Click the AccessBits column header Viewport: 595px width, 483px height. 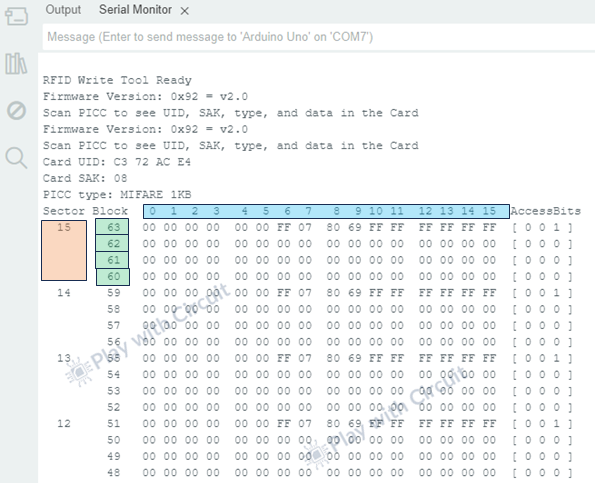coord(546,211)
